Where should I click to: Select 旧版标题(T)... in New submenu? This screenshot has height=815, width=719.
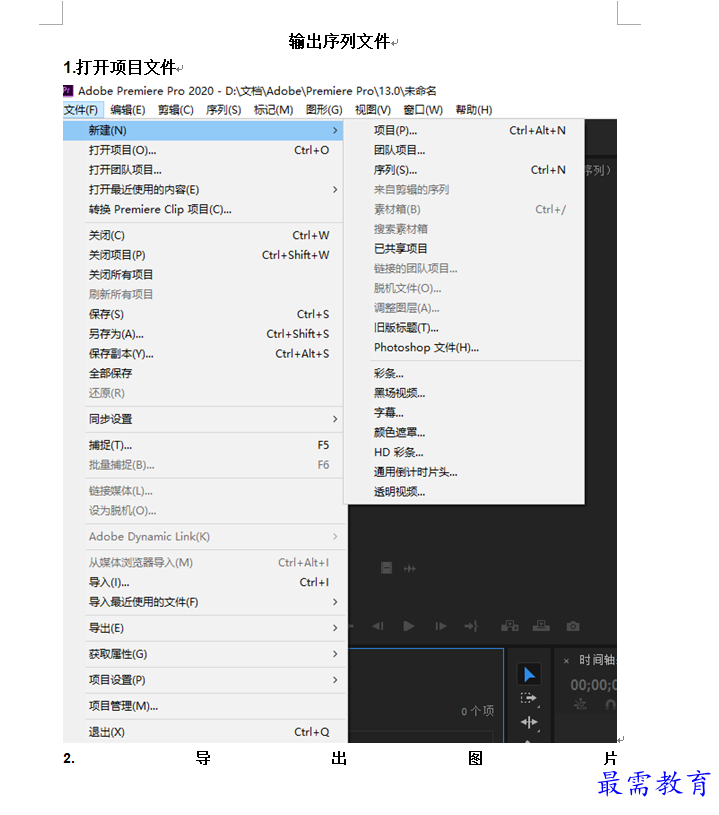pos(464,328)
